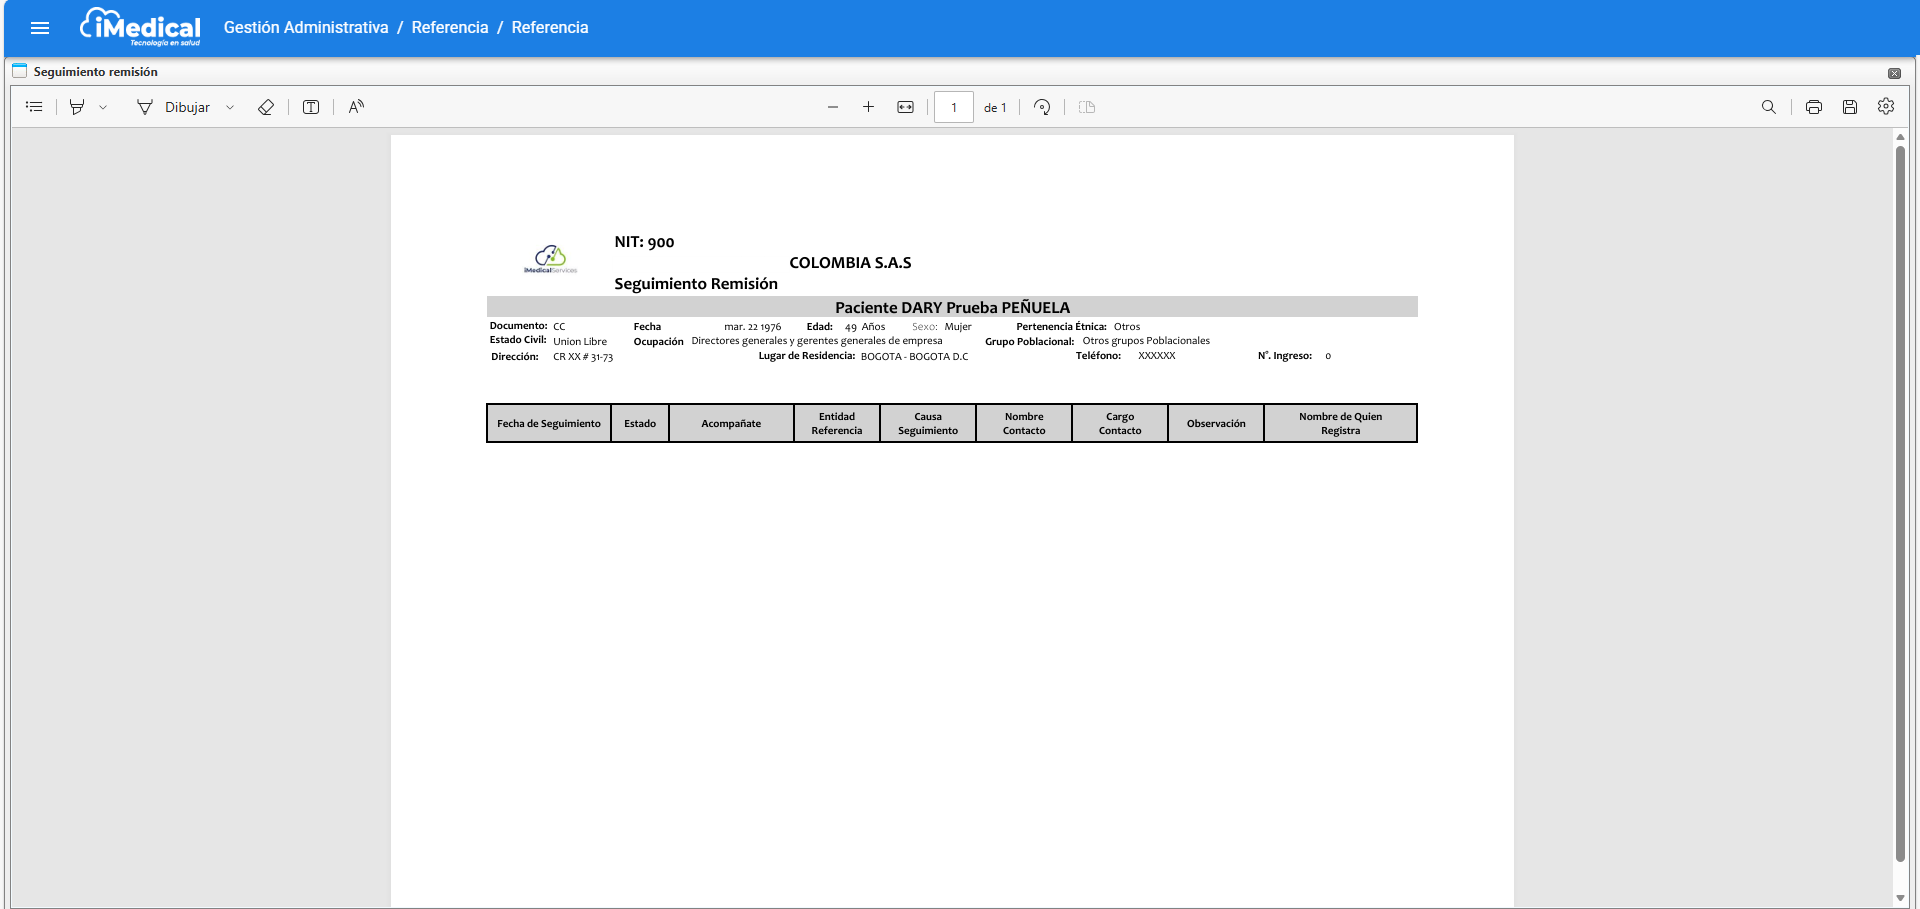
Task: Zoom out with the minus button
Action: pyautogui.click(x=833, y=107)
